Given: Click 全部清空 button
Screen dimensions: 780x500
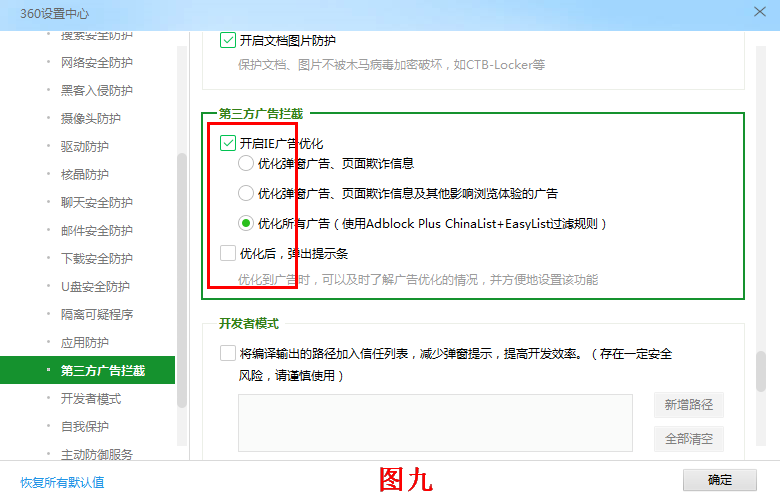Looking at the screenshot, I should (689, 439).
